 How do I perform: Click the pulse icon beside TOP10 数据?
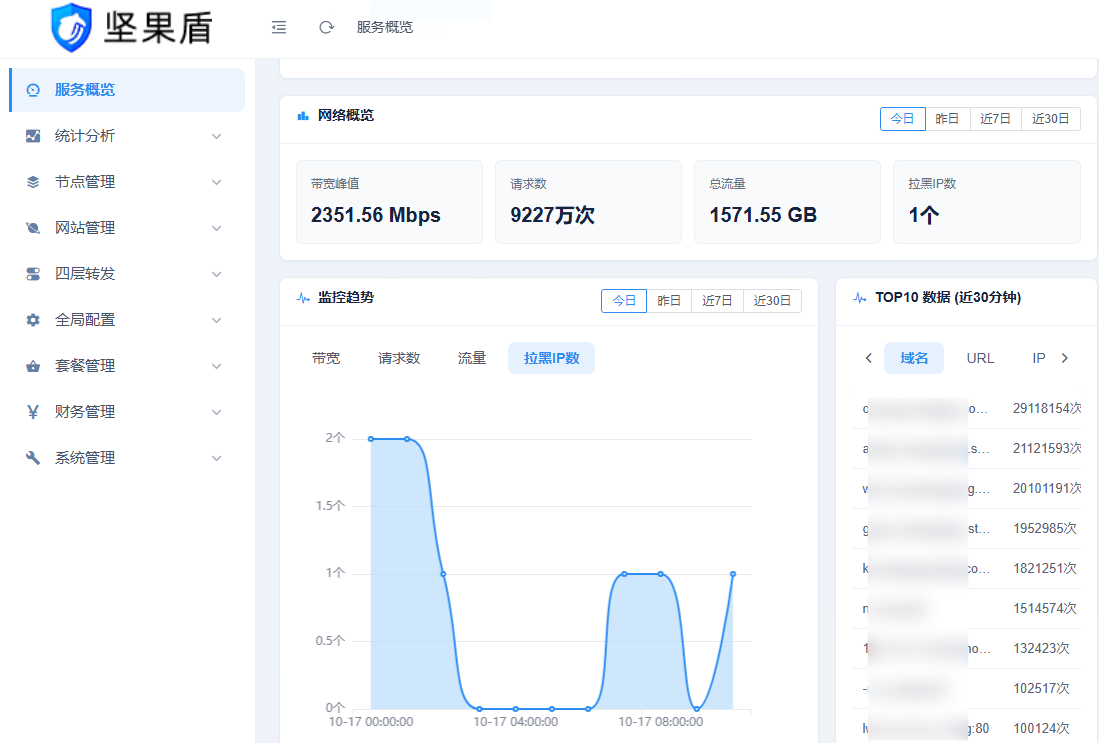(x=860, y=298)
